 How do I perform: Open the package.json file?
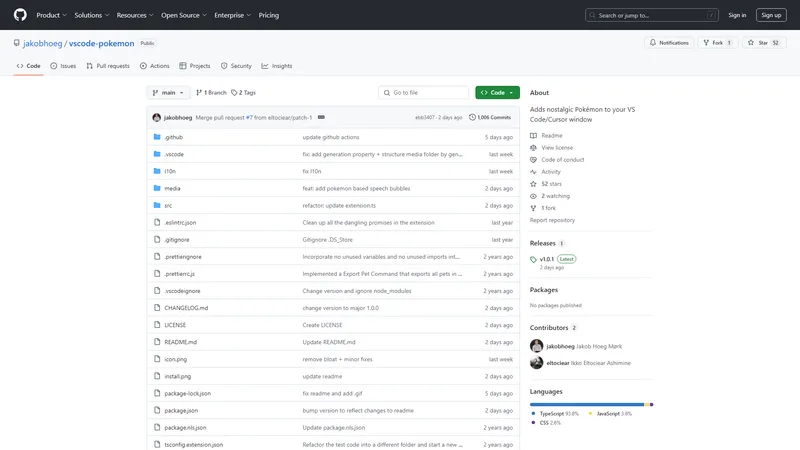[x=181, y=410]
